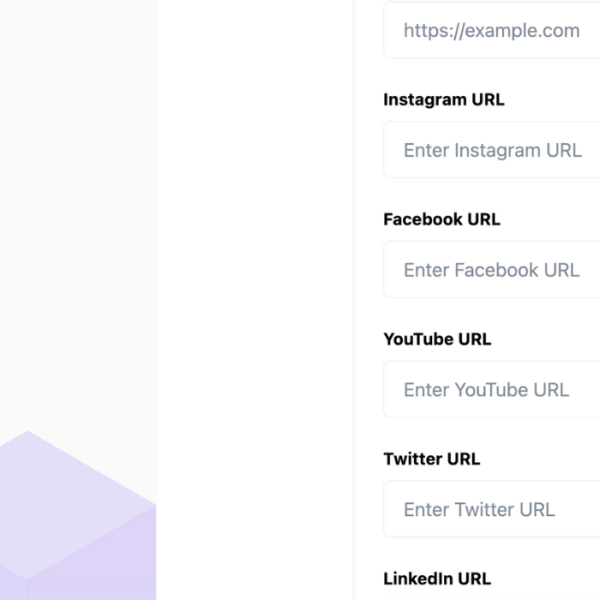
Task: Click the "Enter YouTube URL" placeholder text
Action: tap(486, 390)
